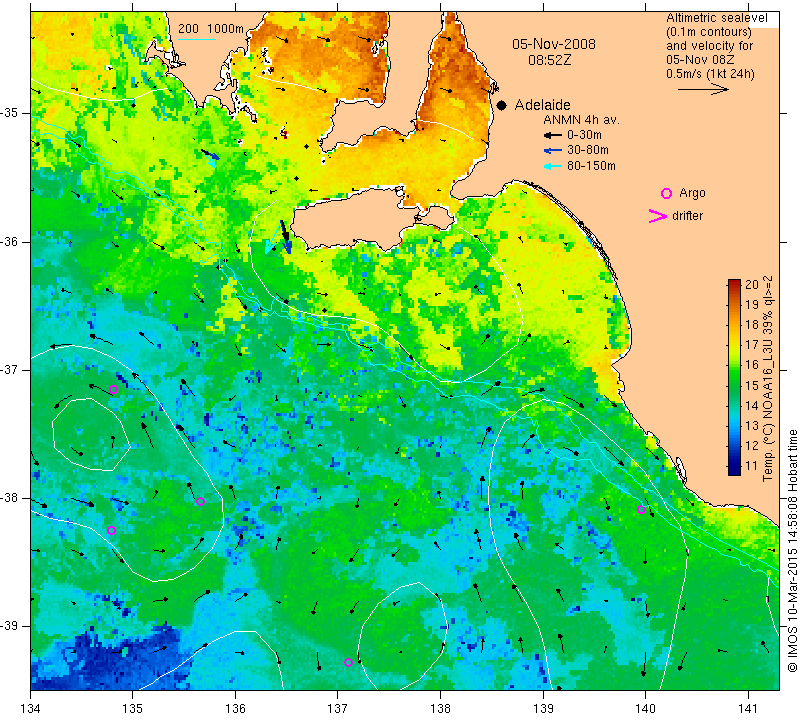The image size is (800, 720).
Task: Click the Argo legend text
Action: pos(692,193)
